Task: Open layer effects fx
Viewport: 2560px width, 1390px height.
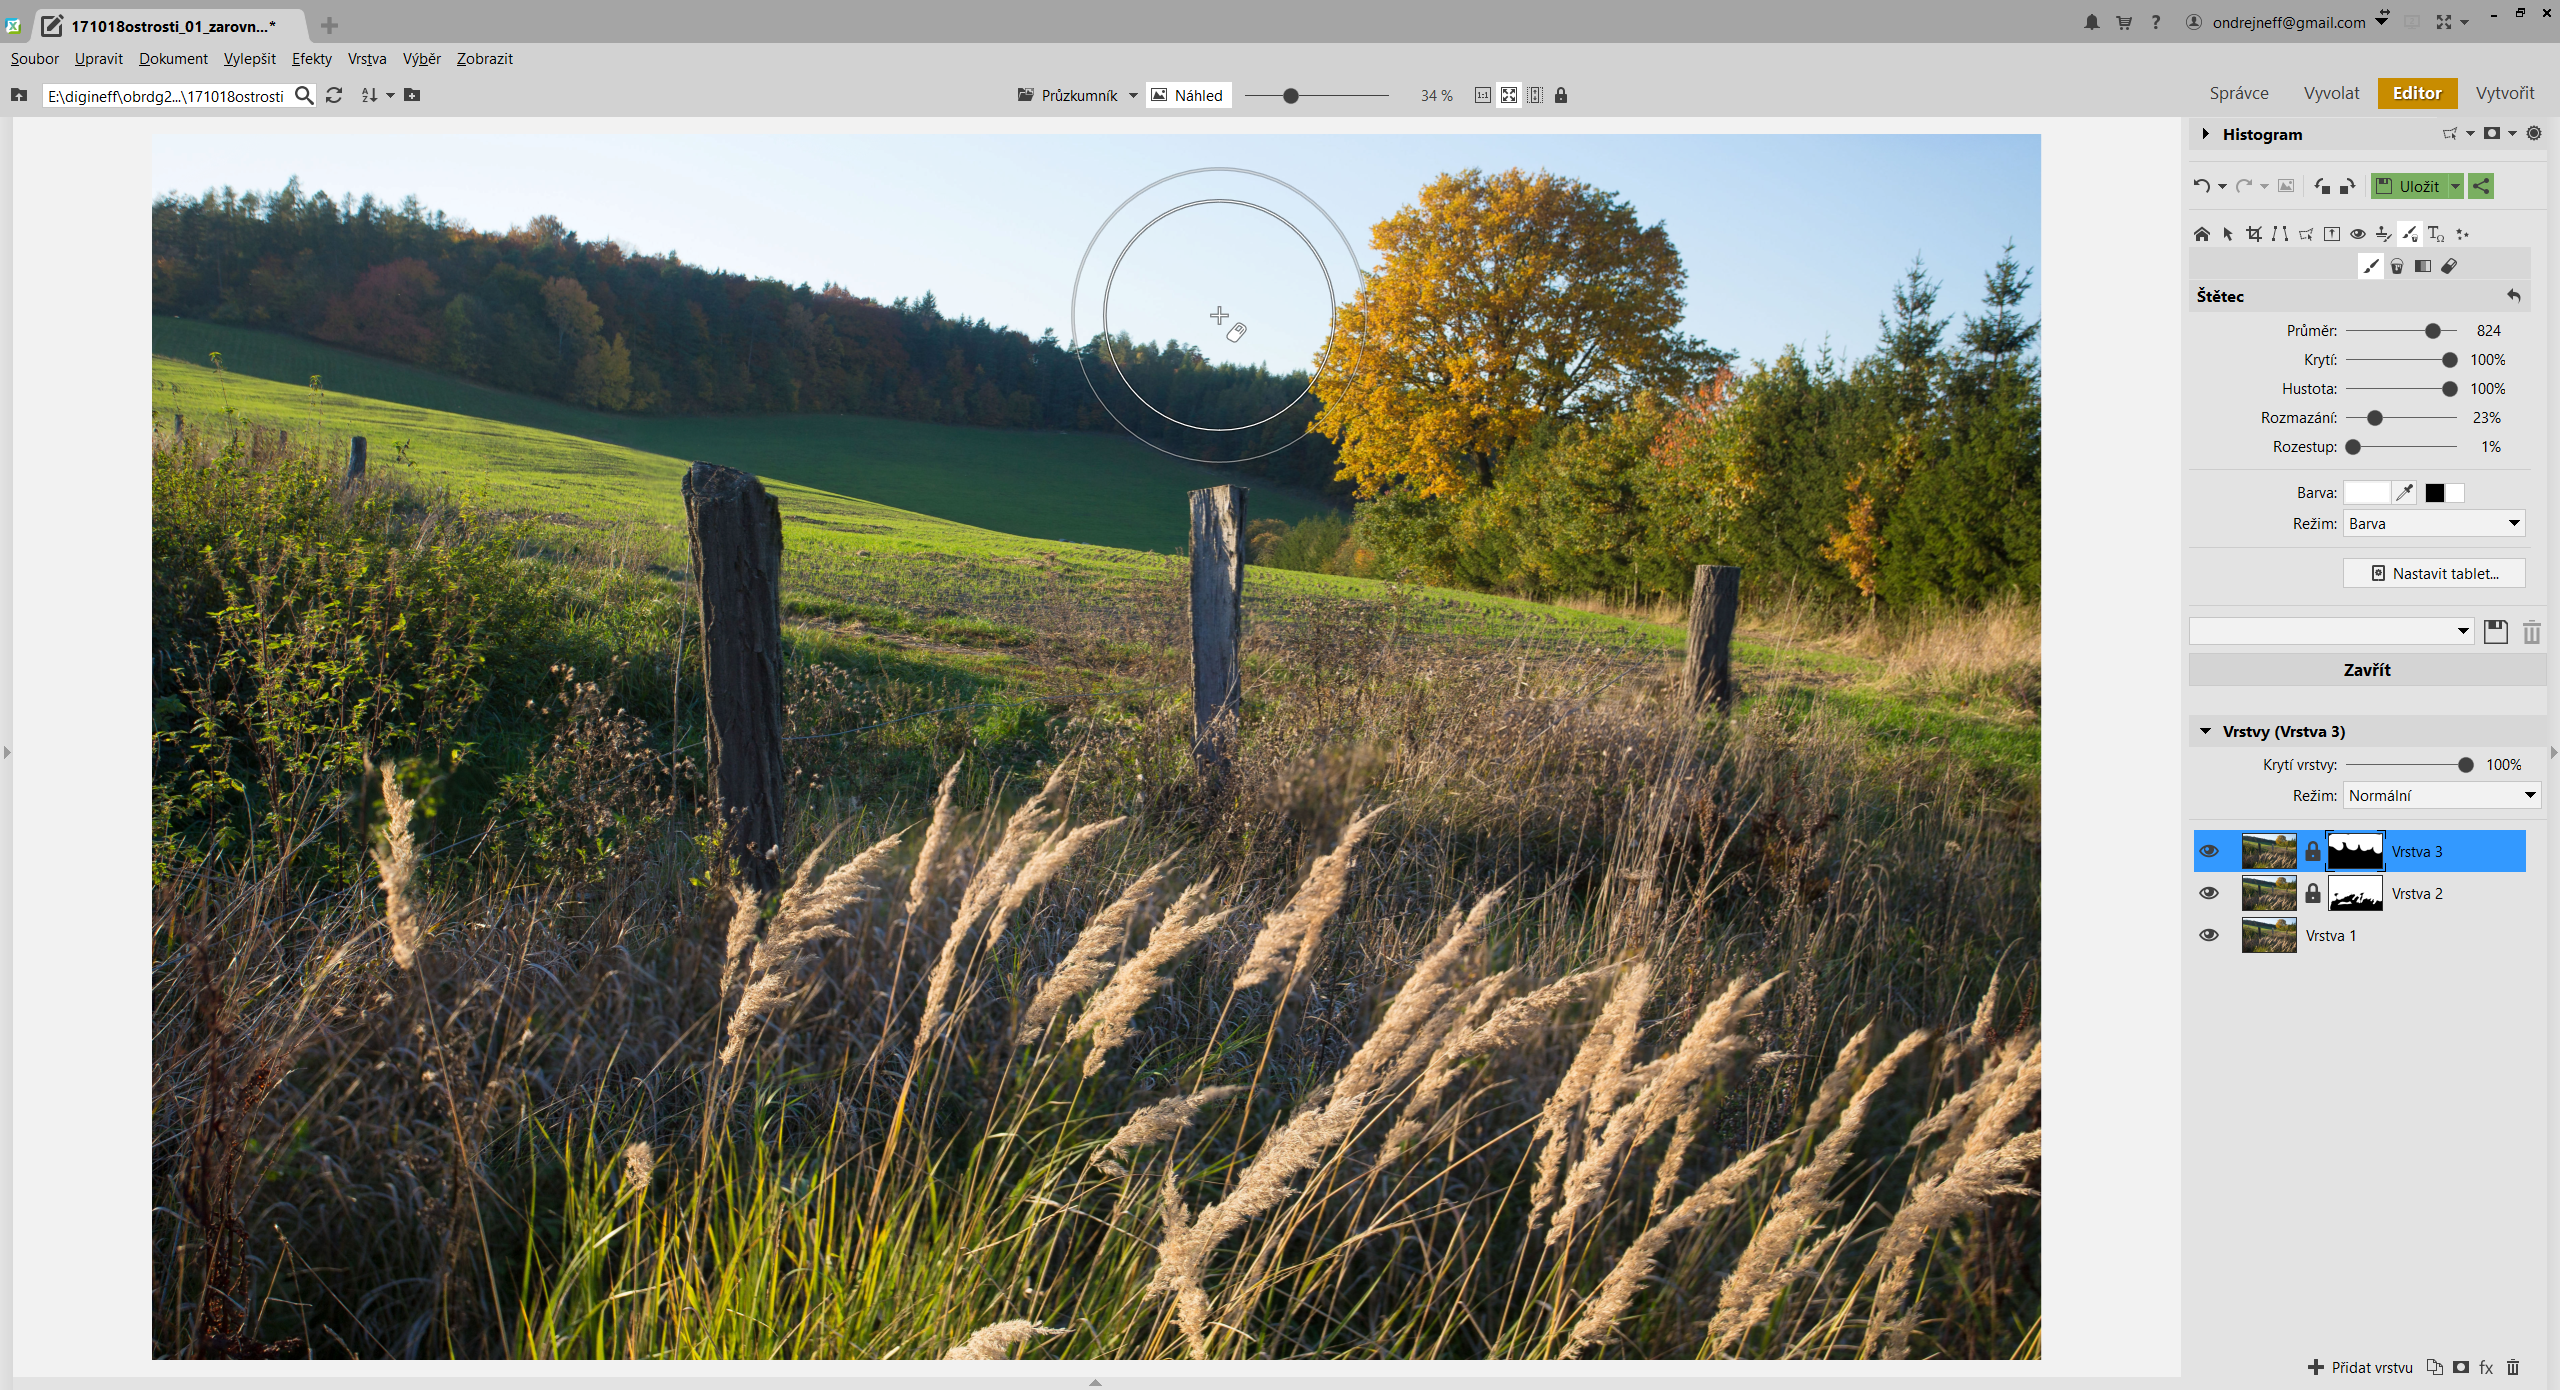Action: pos(2486,1367)
